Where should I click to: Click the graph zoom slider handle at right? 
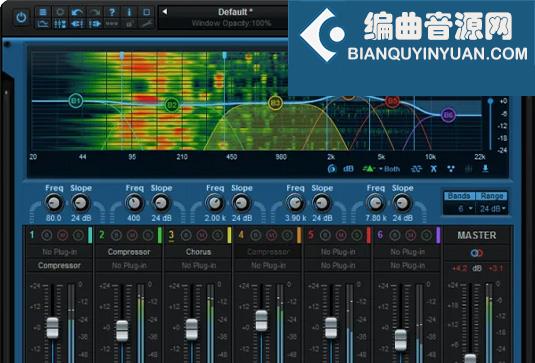click(x=491, y=101)
